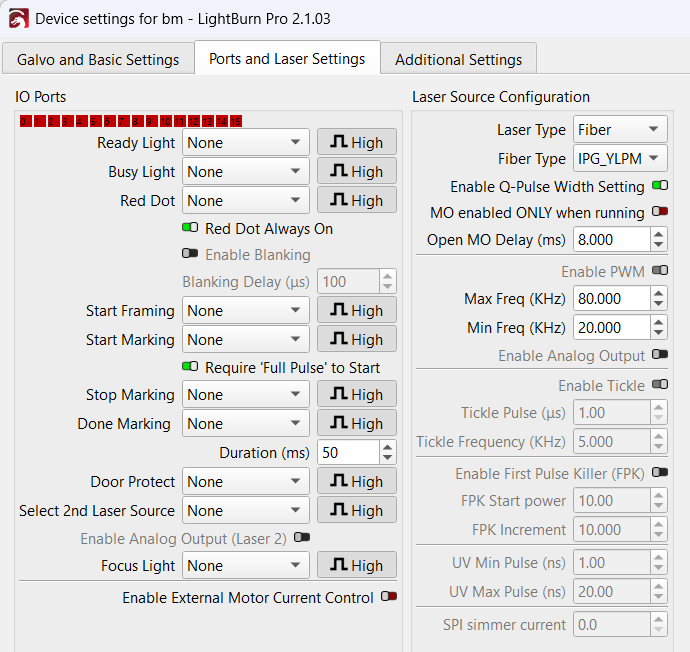690x652 pixels.
Task: Open Start Framing port dropdown
Action: [x=246, y=310]
